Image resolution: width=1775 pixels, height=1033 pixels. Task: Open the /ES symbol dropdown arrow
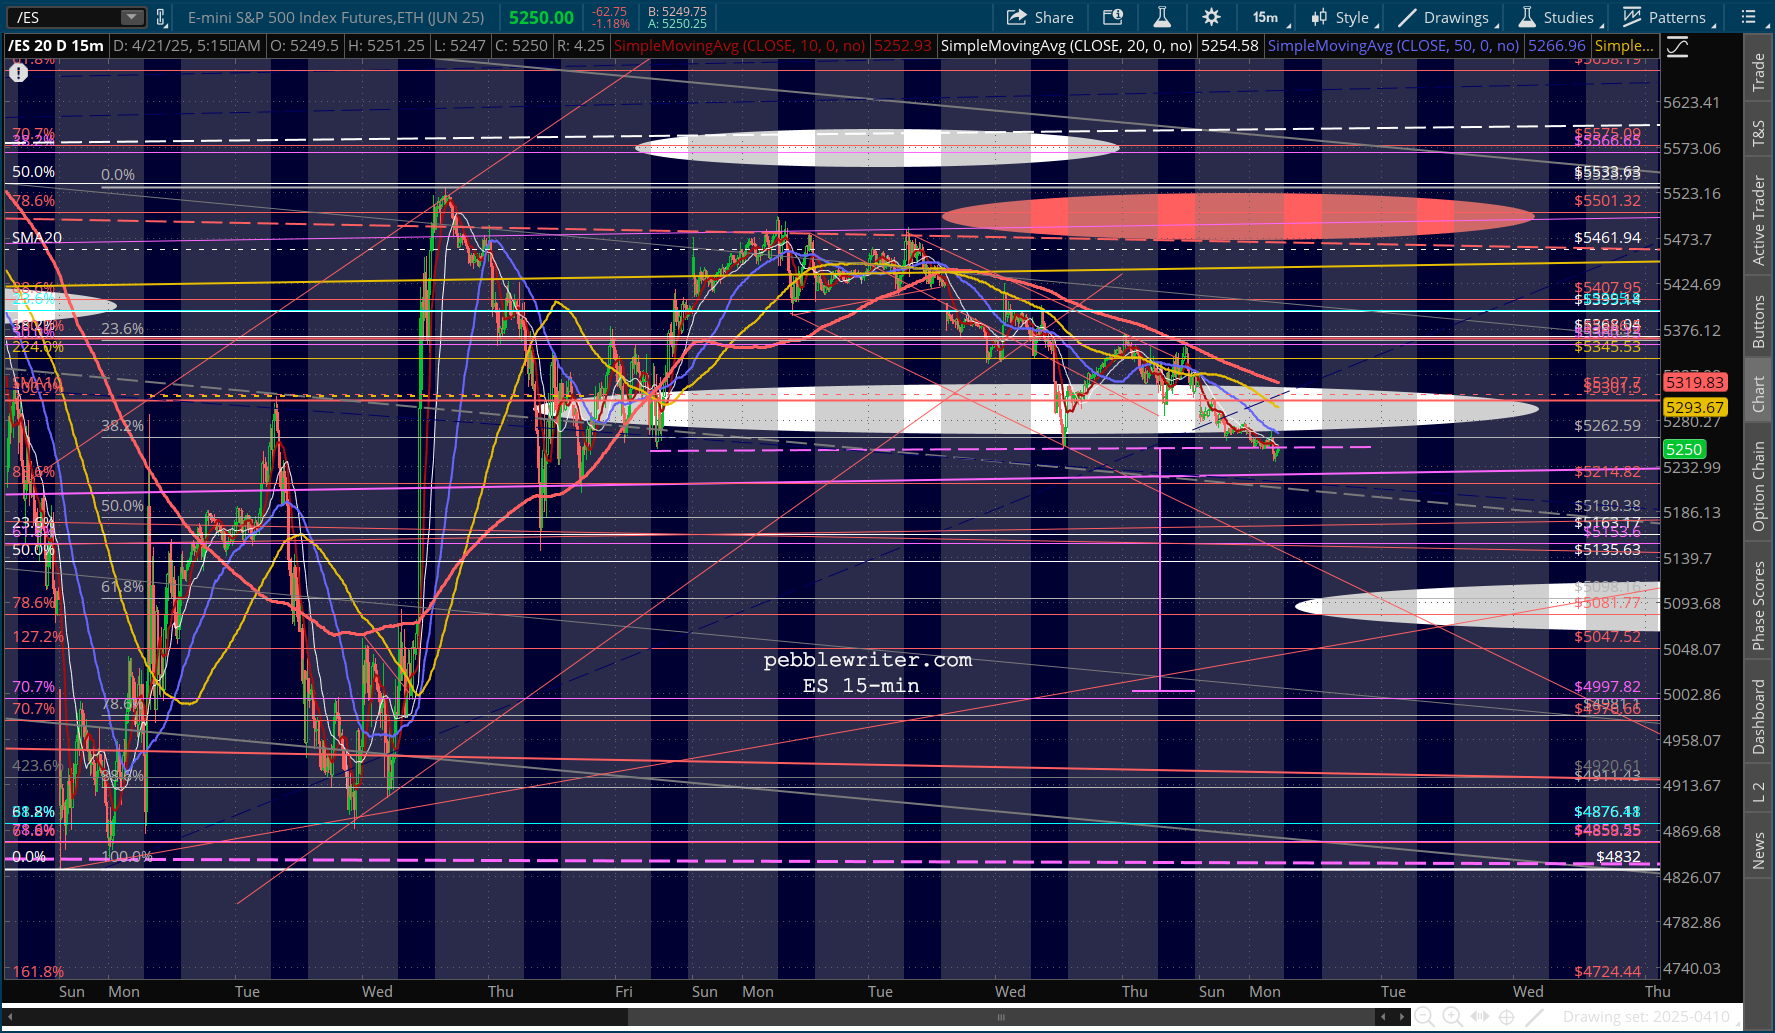132,17
